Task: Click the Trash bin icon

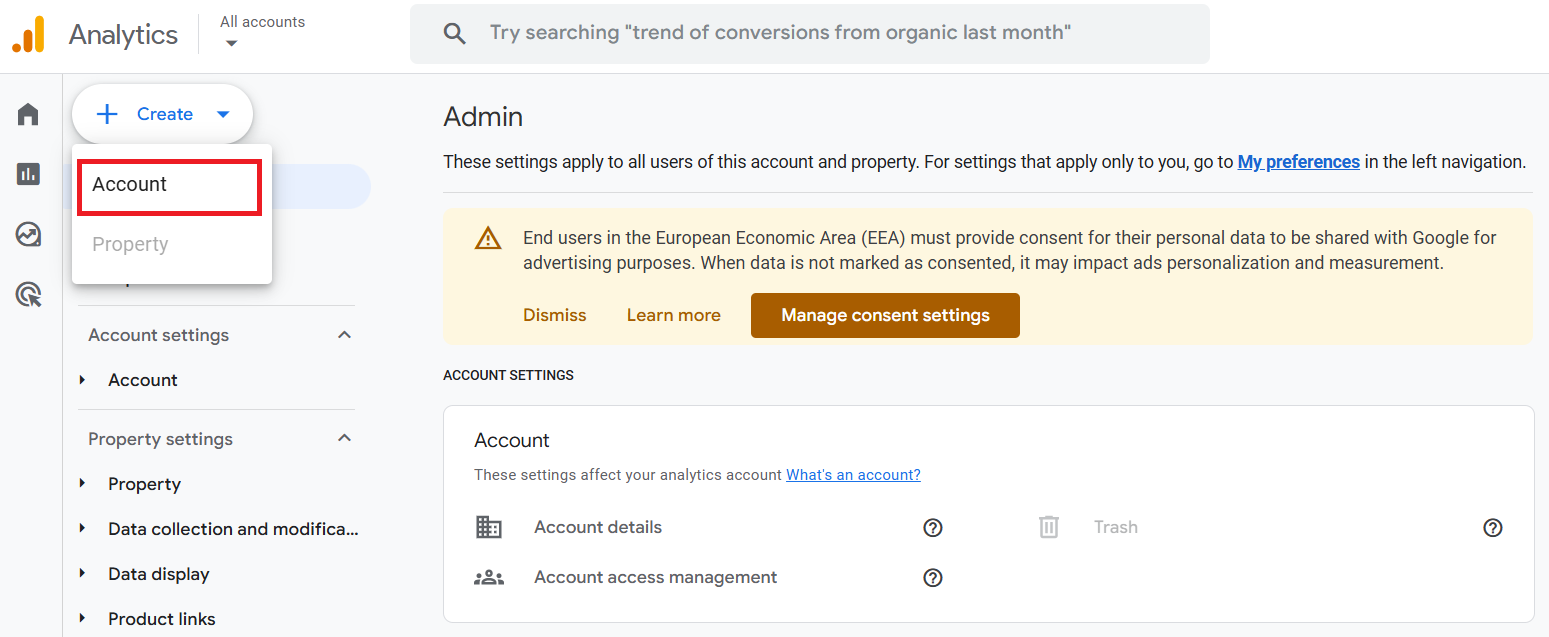Action: [1048, 527]
